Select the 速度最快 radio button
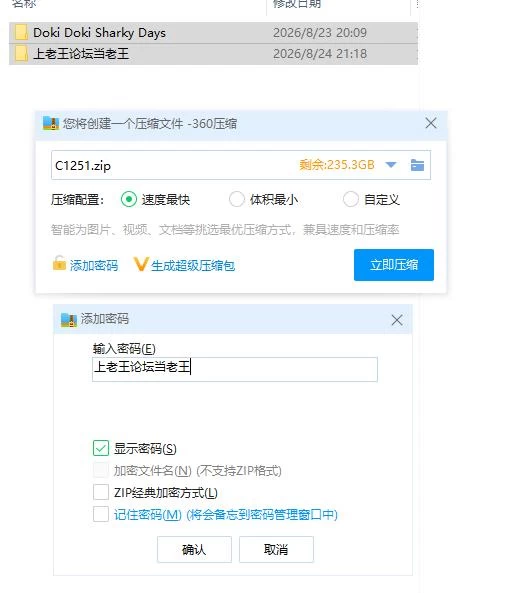 (129, 199)
